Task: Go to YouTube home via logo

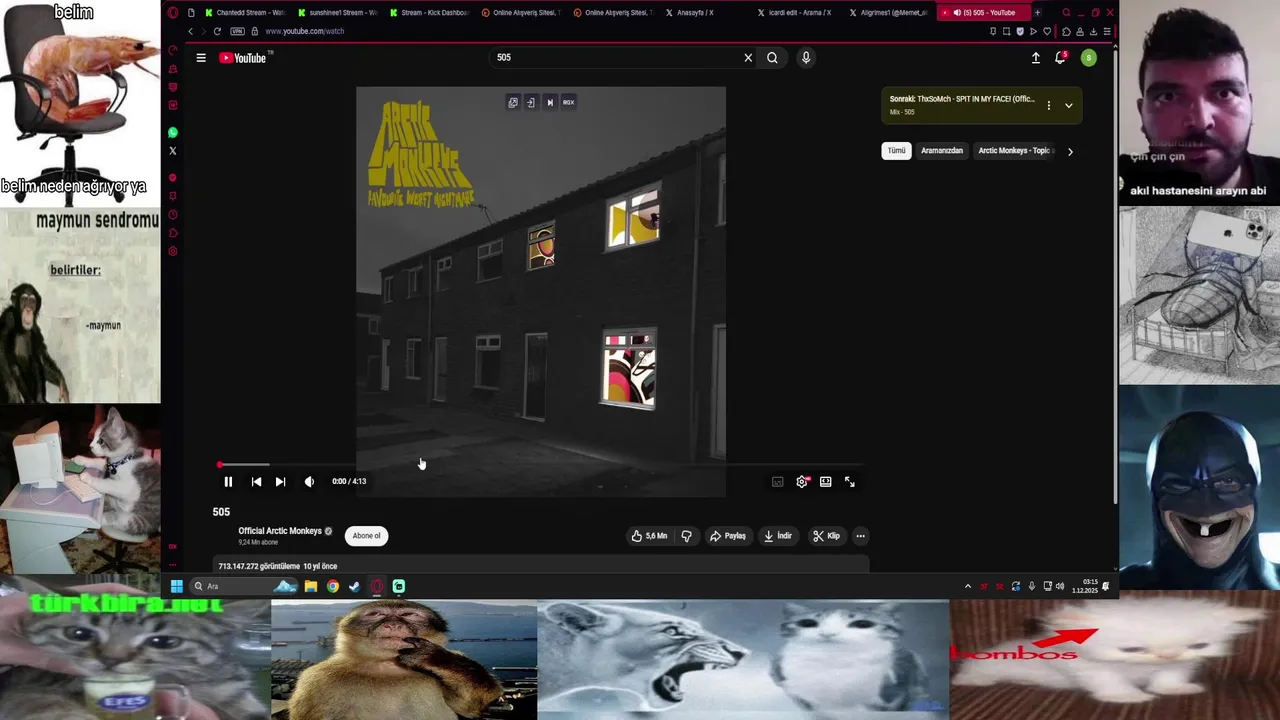Action: 245,58
